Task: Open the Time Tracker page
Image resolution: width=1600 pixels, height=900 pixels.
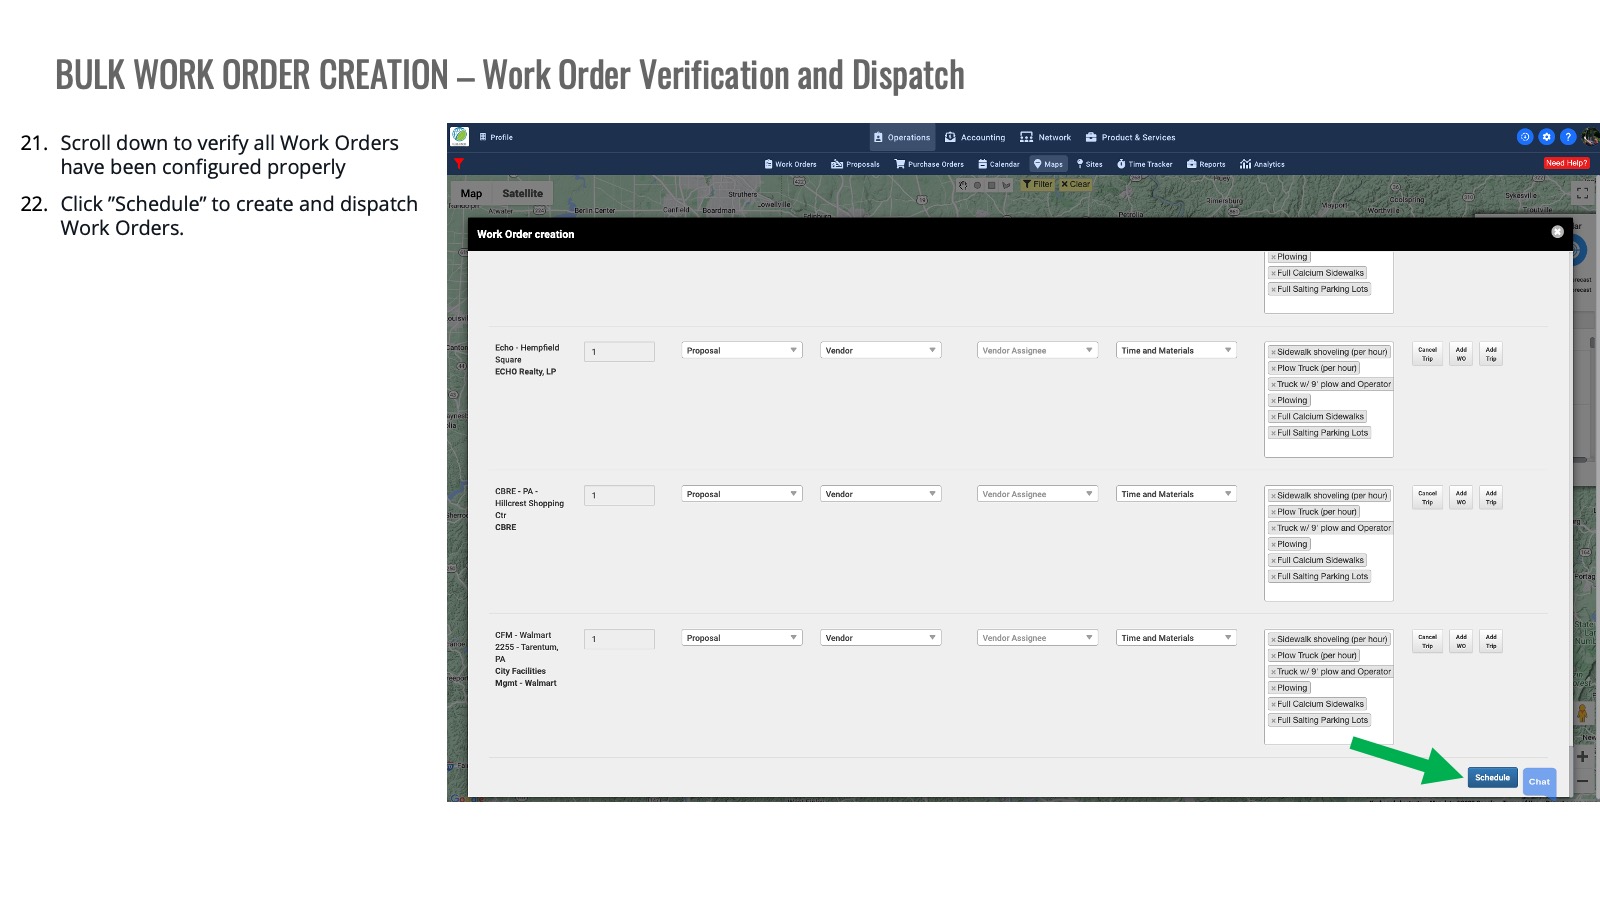Action: [1145, 164]
